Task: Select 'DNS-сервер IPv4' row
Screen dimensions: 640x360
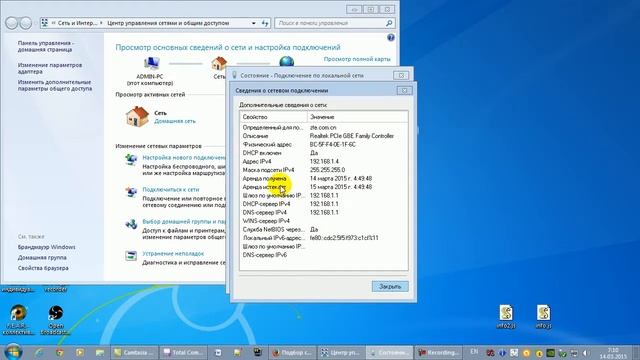Action: tap(324, 213)
